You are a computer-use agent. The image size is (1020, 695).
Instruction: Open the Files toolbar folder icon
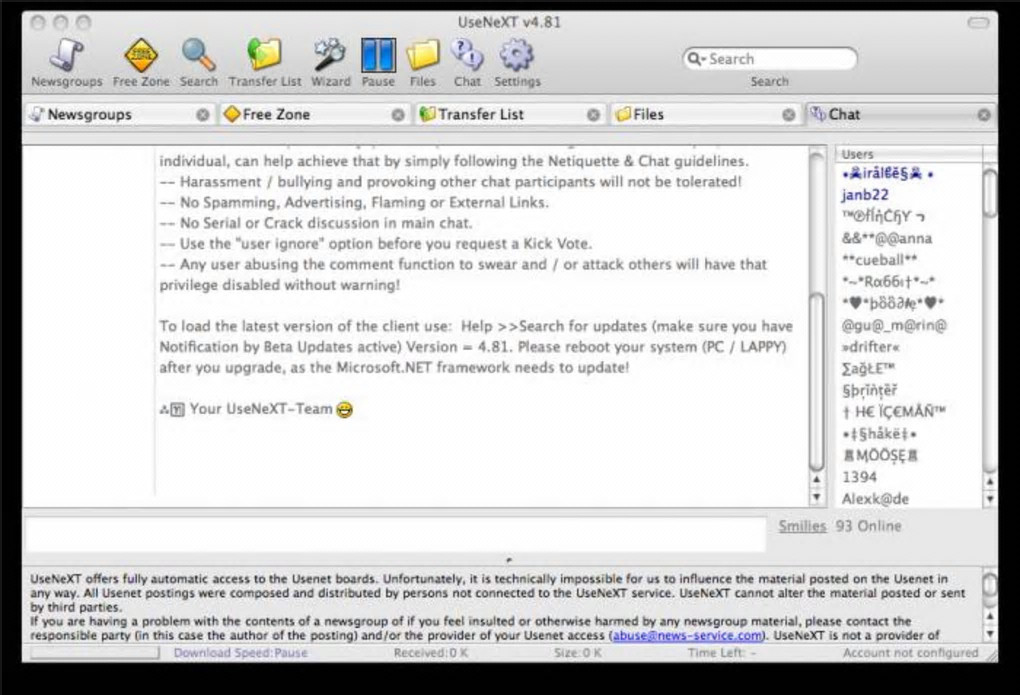coord(423,62)
